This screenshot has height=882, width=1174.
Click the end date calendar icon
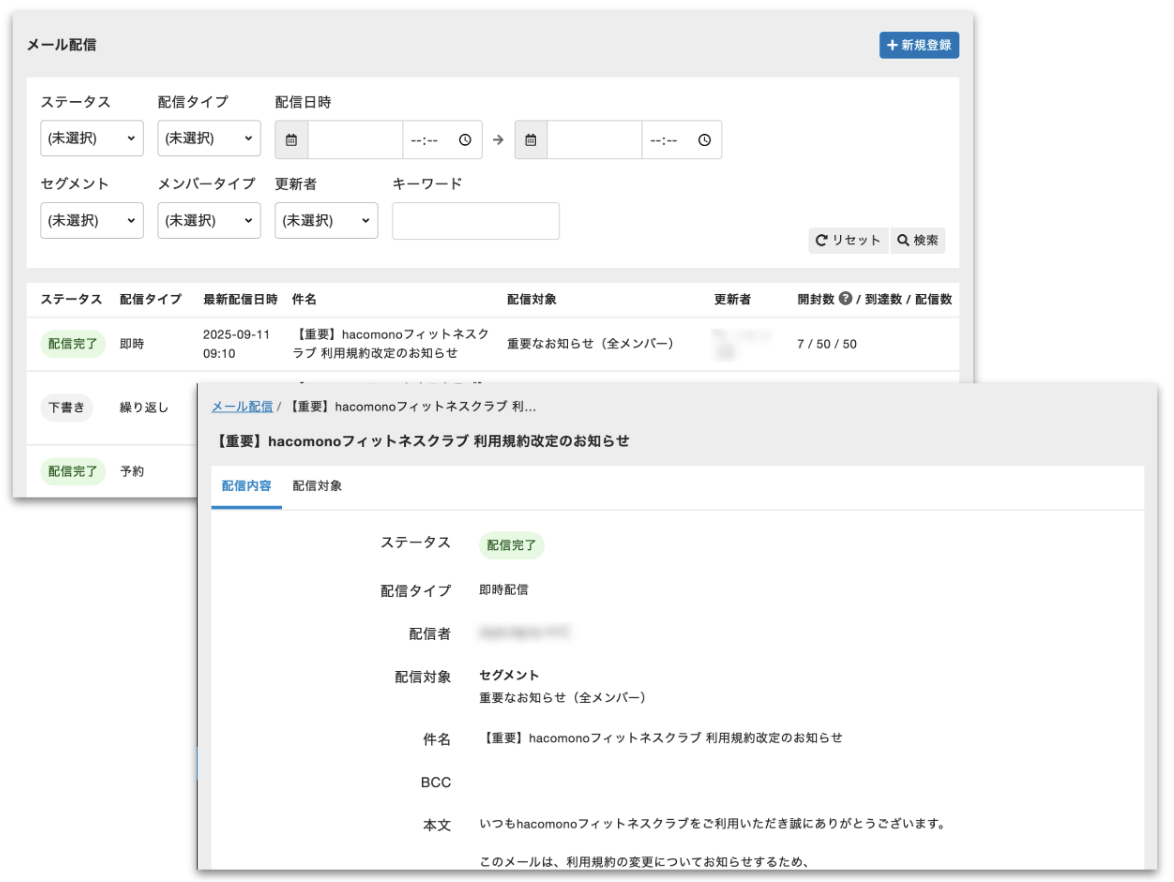point(531,140)
